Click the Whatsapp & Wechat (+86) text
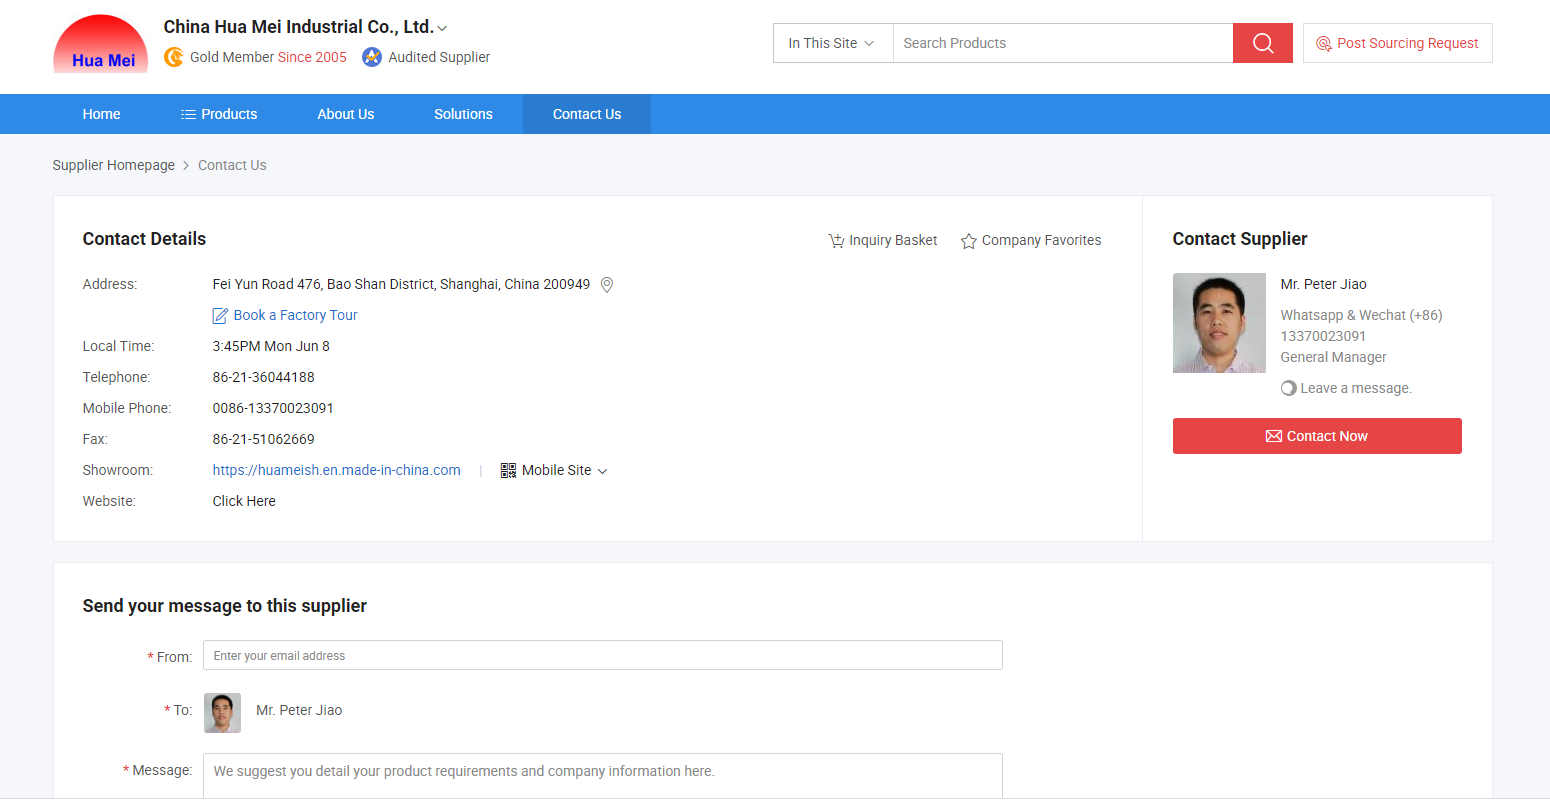This screenshot has width=1550, height=804. [x=1361, y=315]
